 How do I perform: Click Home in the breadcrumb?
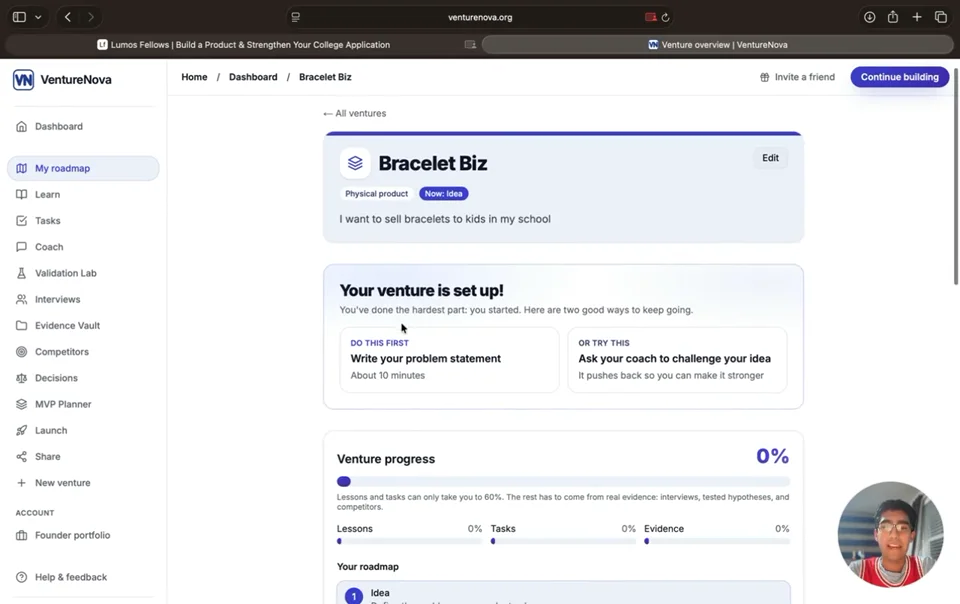[x=194, y=77]
